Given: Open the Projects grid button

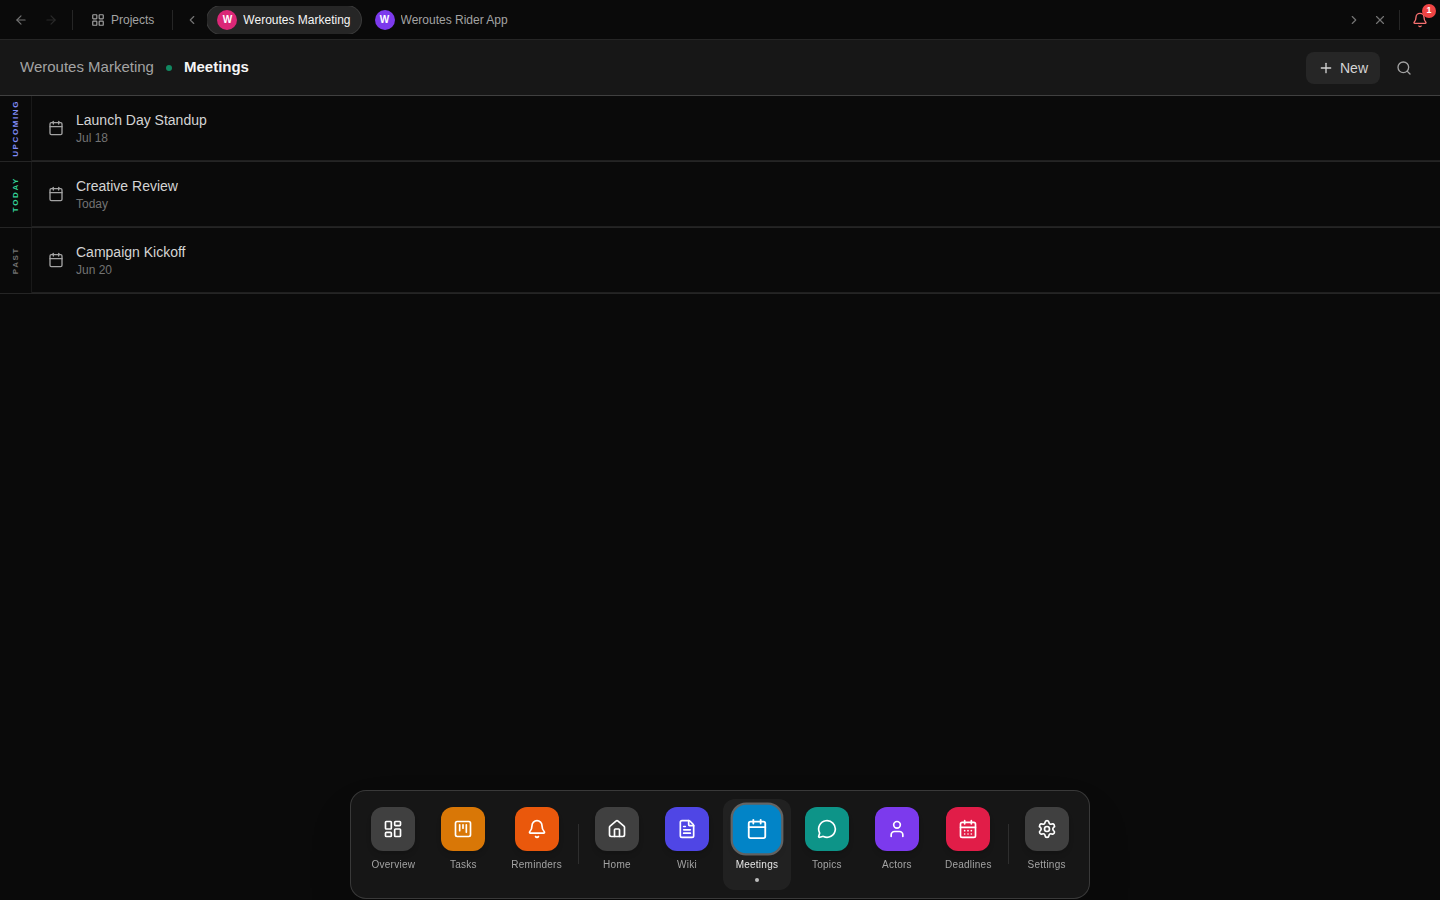Looking at the screenshot, I should (123, 20).
